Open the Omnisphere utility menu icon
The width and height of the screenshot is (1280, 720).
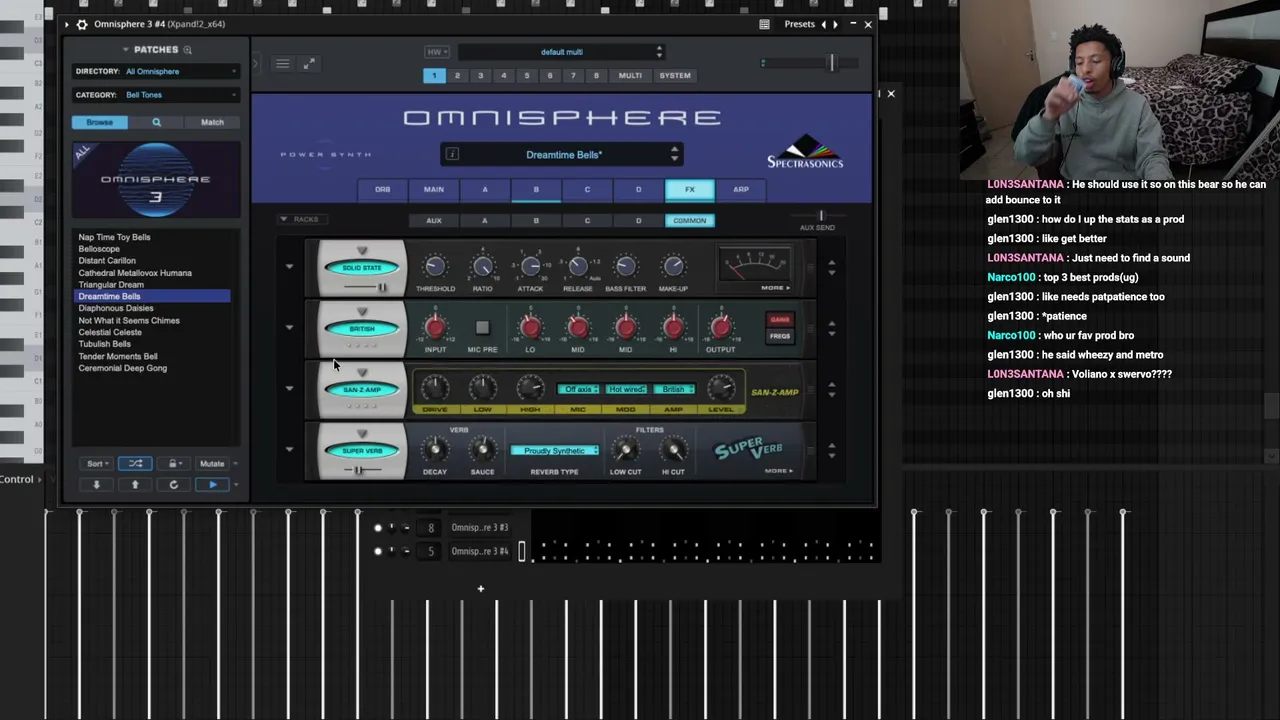(x=282, y=64)
